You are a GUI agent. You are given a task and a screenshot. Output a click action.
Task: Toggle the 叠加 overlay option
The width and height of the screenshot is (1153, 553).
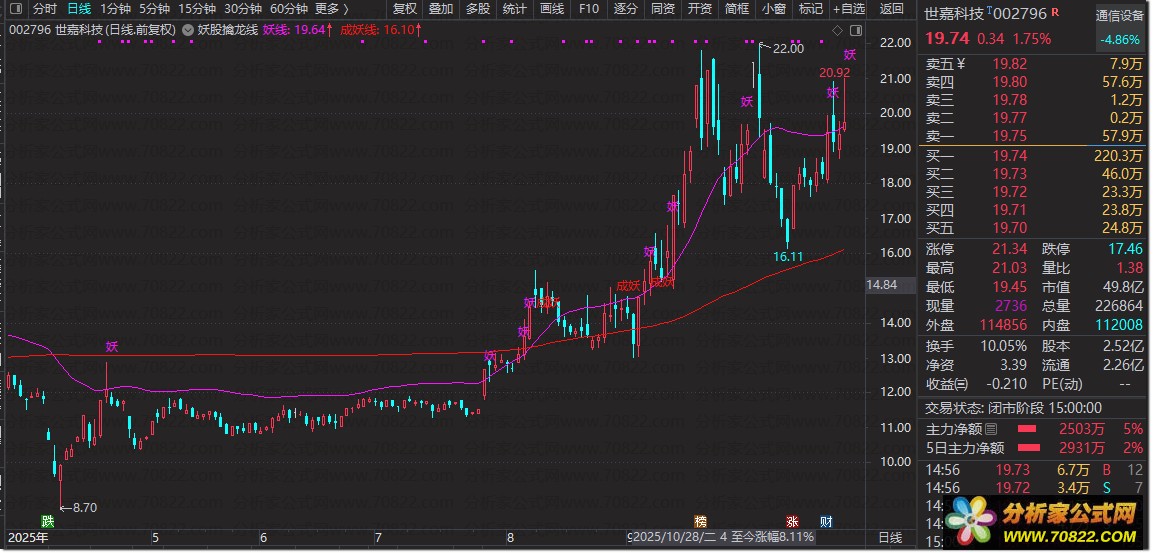point(440,9)
